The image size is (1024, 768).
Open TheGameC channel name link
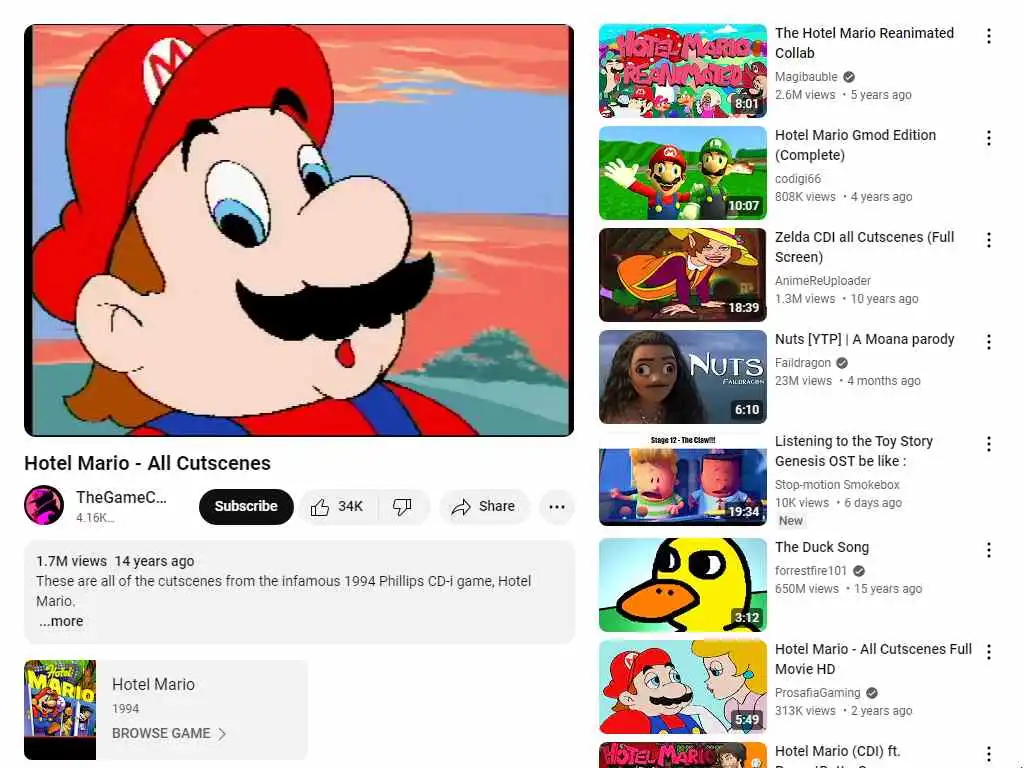click(121, 498)
